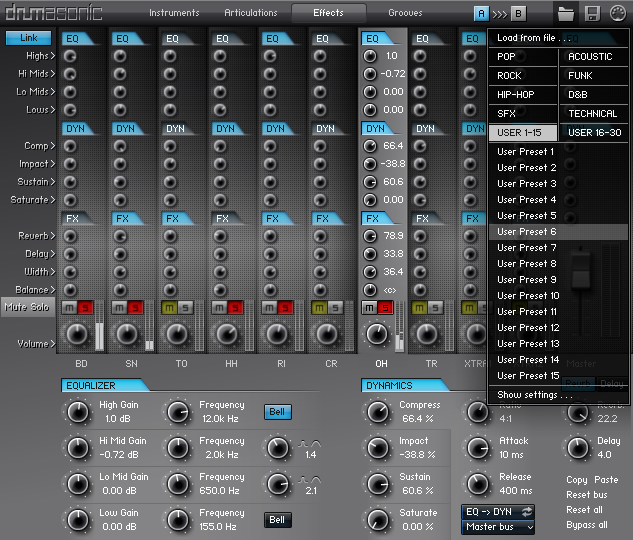Switch to the Grooves tab

[405, 13]
